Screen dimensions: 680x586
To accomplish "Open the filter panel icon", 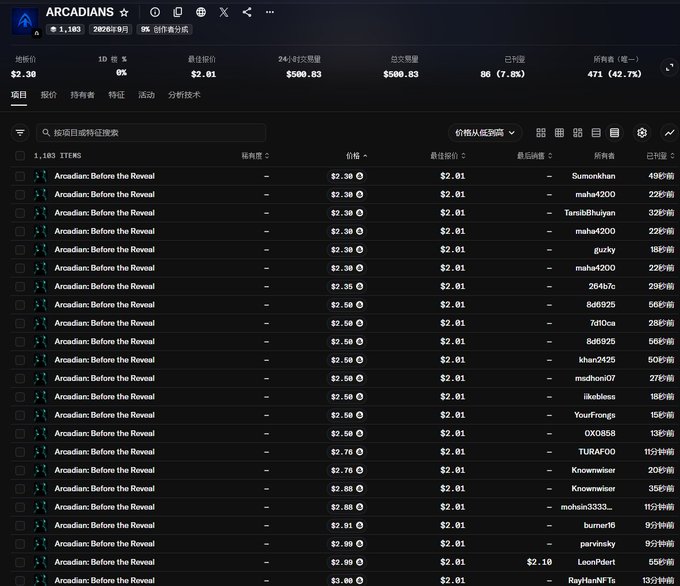I will pos(20,133).
